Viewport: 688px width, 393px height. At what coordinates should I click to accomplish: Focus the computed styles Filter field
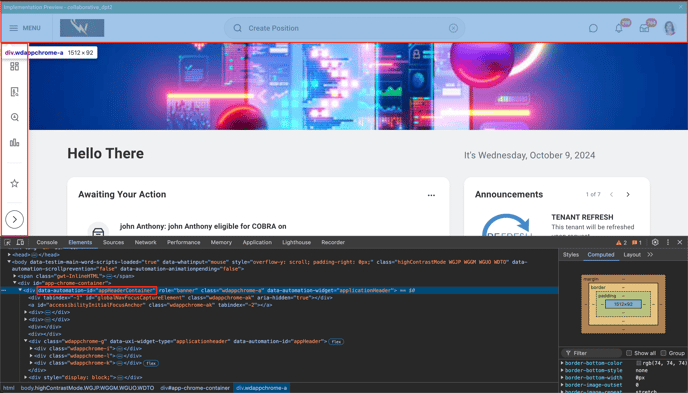pos(592,353)
